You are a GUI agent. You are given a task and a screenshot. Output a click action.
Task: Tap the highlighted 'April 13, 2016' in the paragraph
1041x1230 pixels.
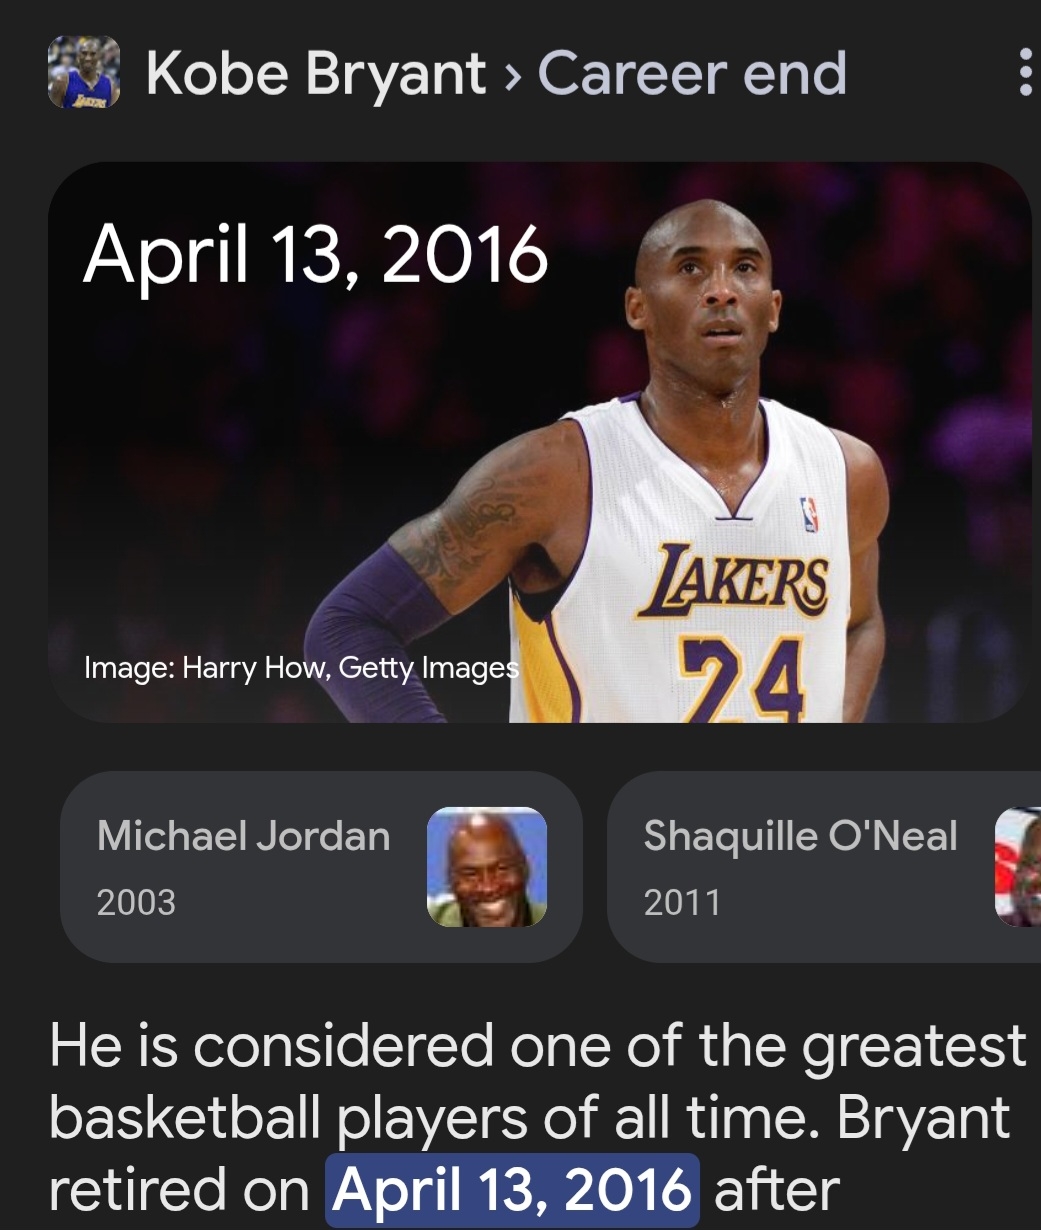click(x=512, y=1190)
